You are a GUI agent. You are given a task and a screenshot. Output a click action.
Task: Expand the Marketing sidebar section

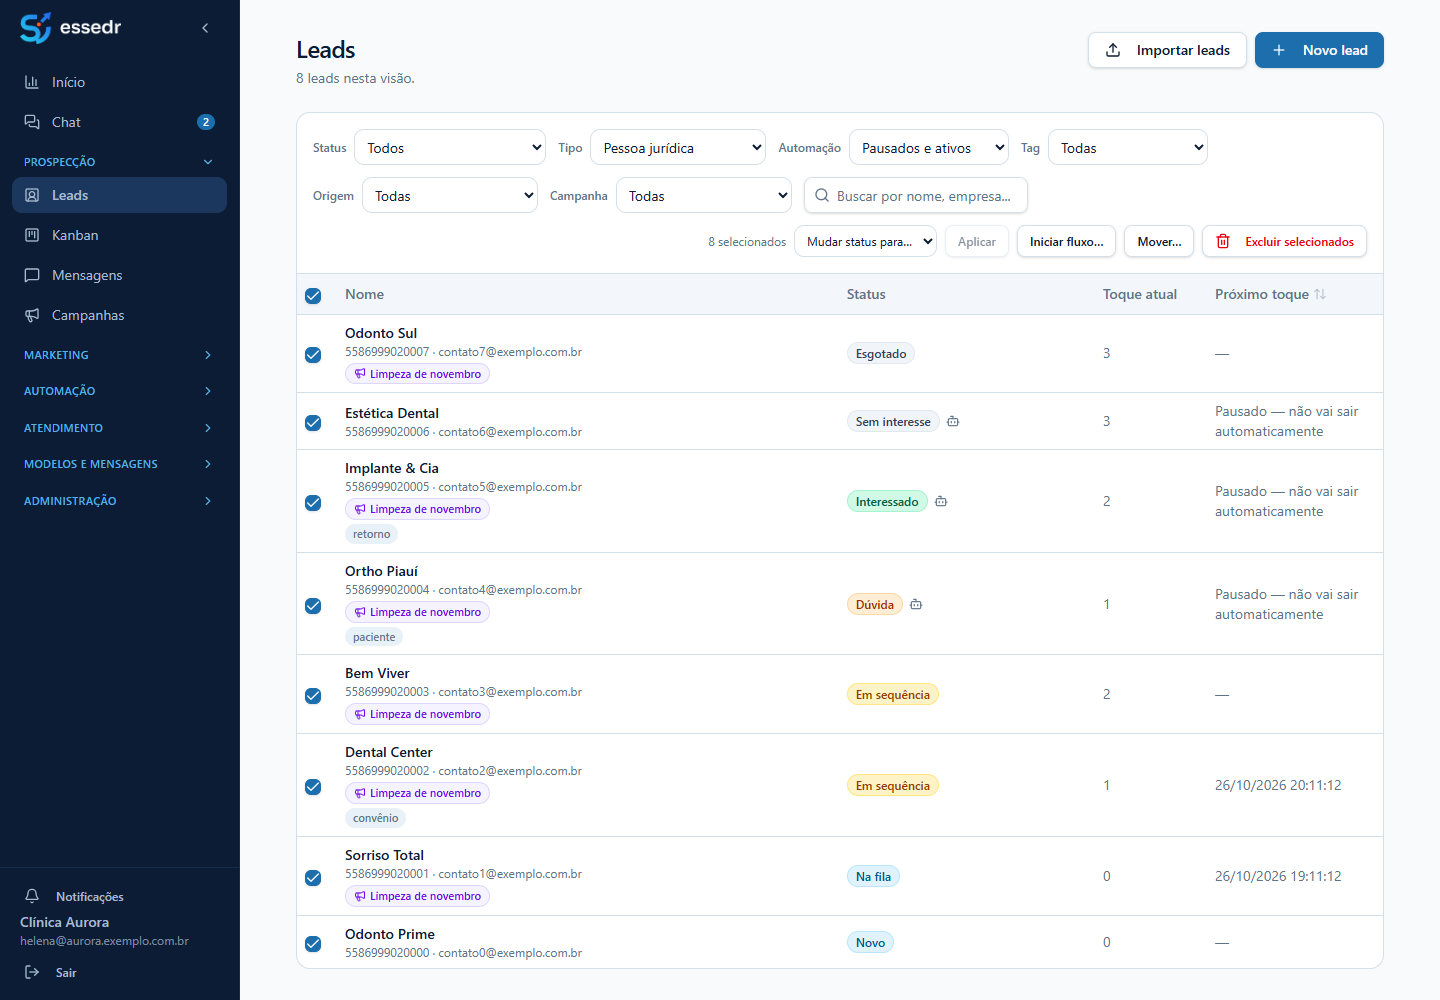[x=119, y=355]
